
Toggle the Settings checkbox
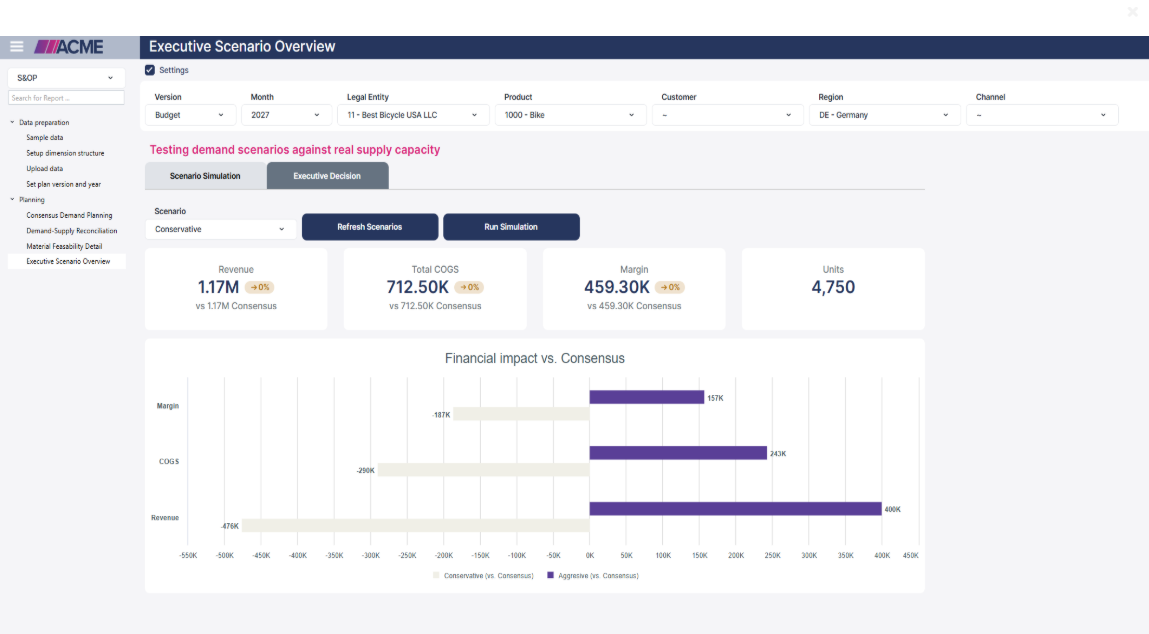149,70
